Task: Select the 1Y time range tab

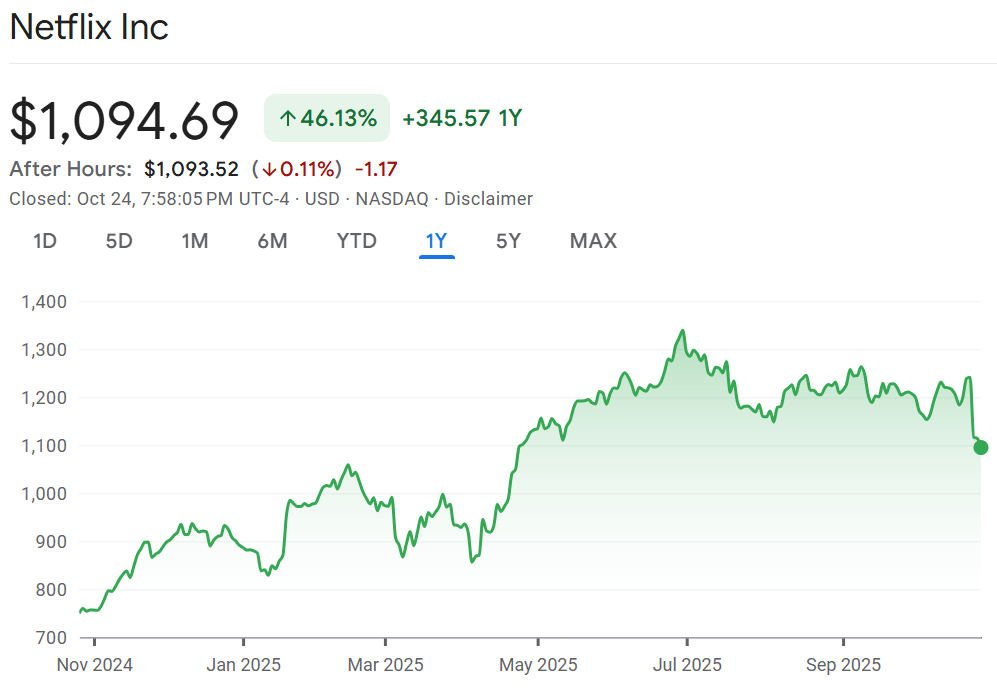Action: [437, 241]
